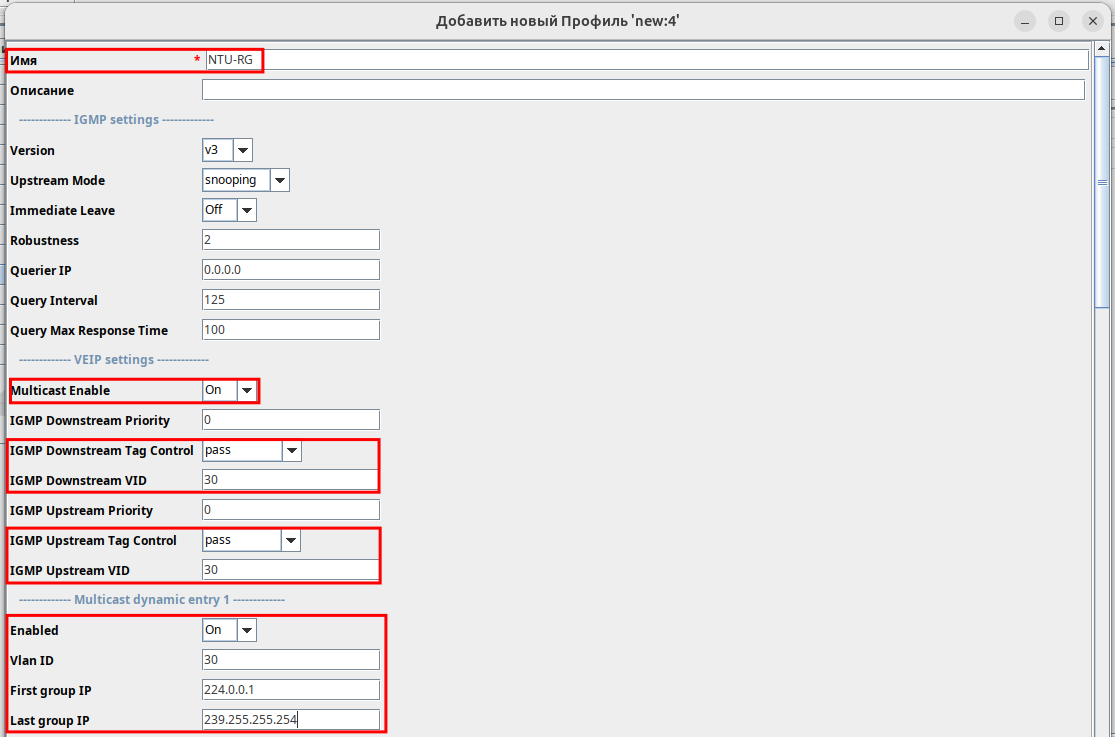The height and width of the screenshot is (737, 1115).
Task: Click the Upstream Mode label text
Action: pyautogui.click(x=58, y=181)
